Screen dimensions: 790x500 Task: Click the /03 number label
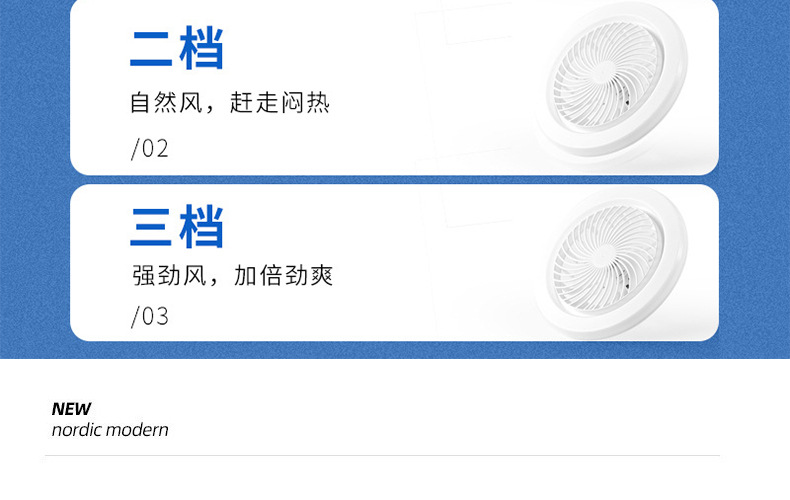pyautogui.click(x=150, y=317)
